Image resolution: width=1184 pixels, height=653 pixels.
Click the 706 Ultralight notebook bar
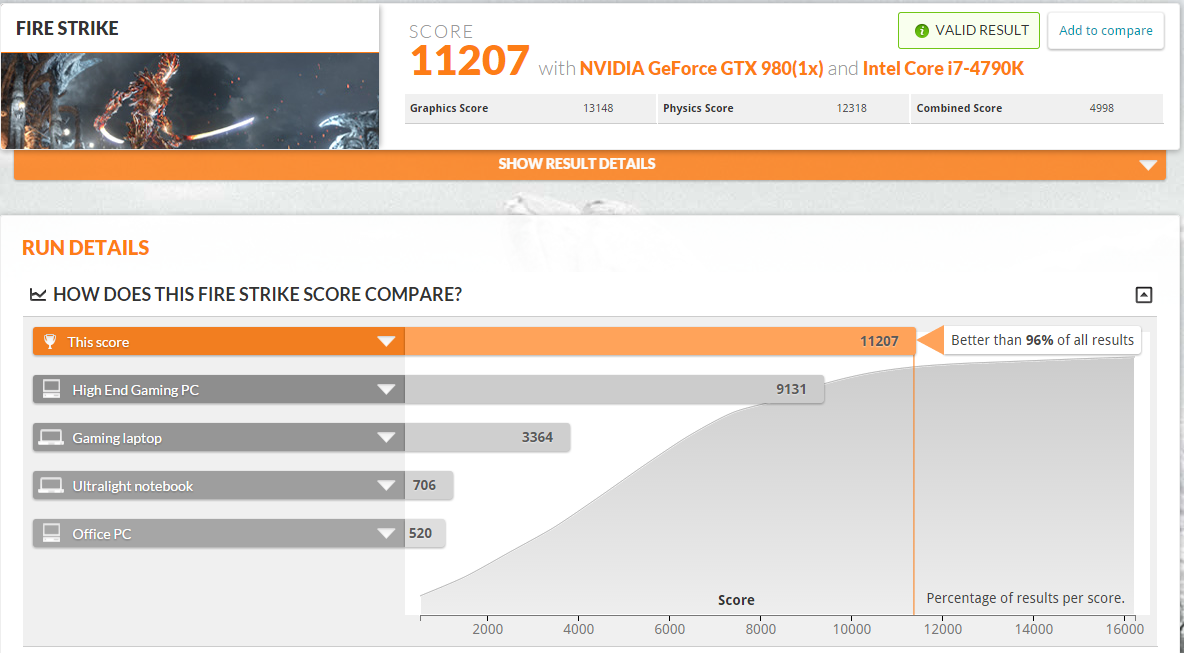click(x=428, y=485)
